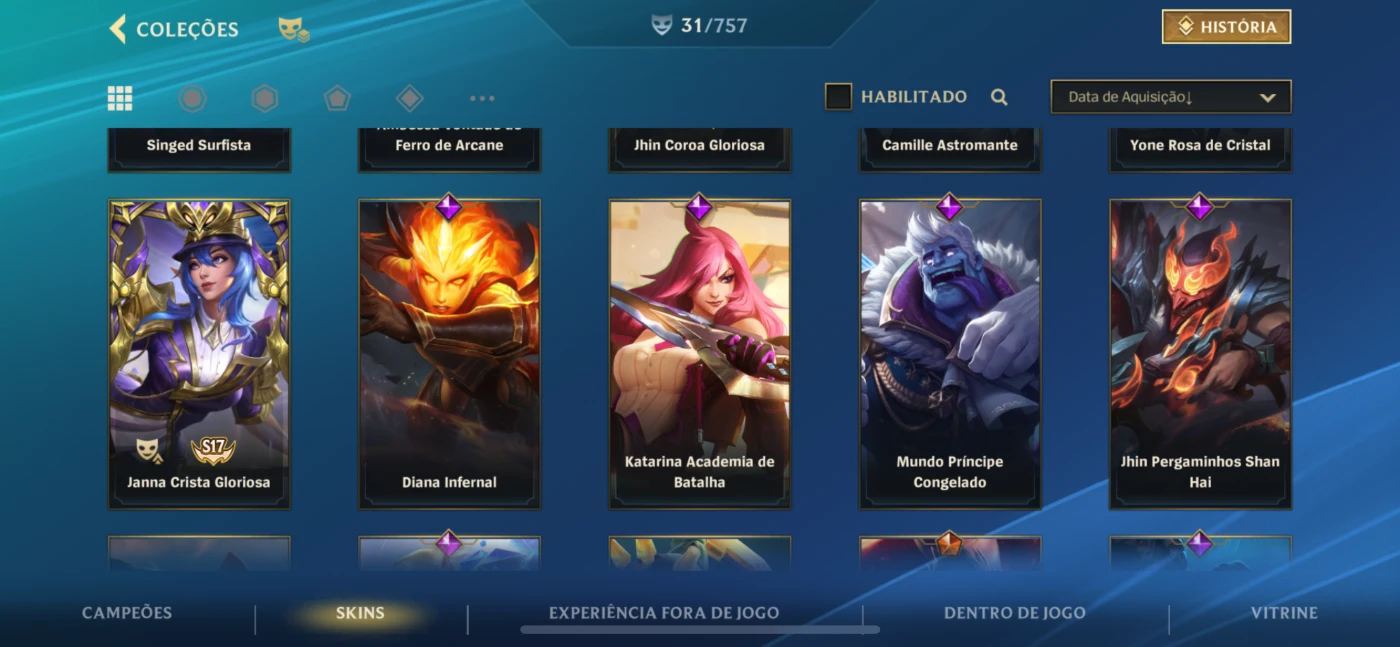Select the Mundo Príncipe Congelado skin
The height and width of the screenshot is (647, 1400).
[x=950, y=354]
